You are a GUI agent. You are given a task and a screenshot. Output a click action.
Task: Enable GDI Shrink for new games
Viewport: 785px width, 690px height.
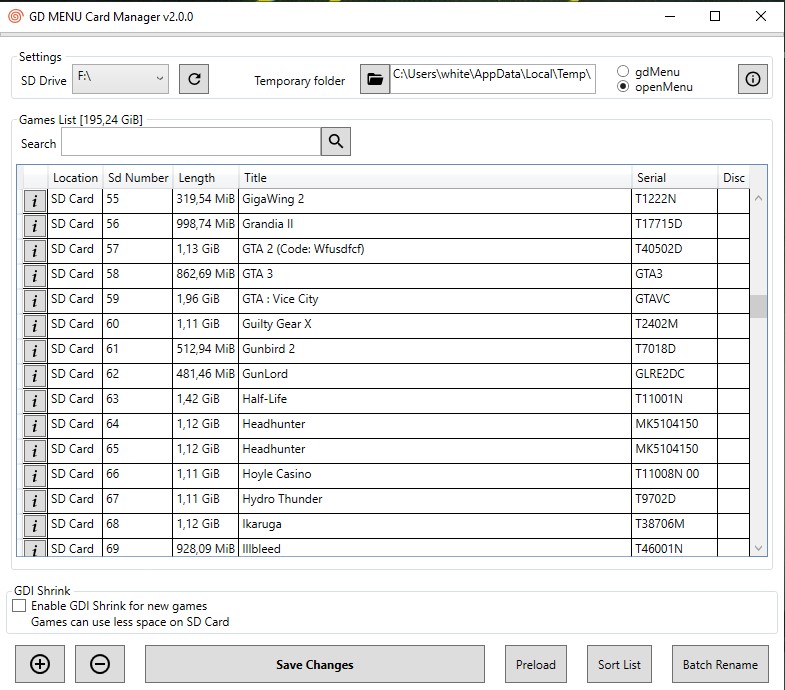19,606
